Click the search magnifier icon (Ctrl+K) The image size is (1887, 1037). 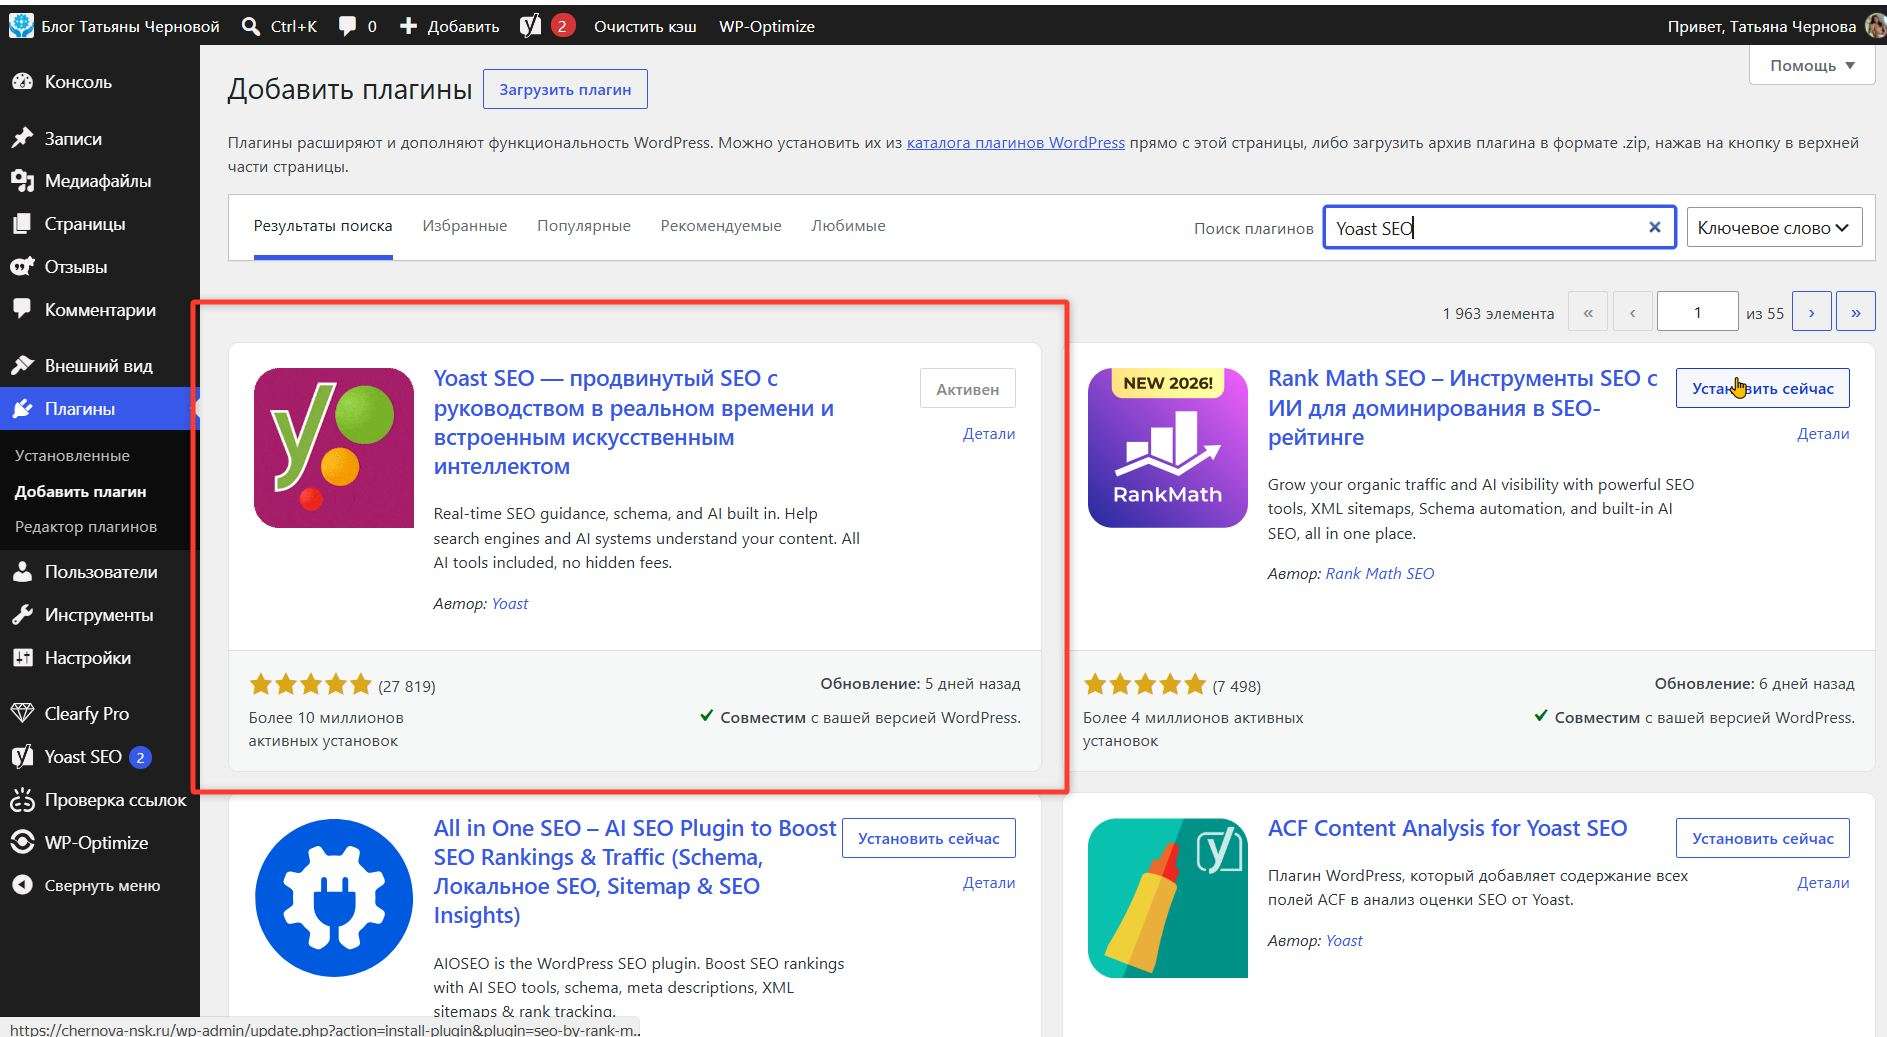251,27
